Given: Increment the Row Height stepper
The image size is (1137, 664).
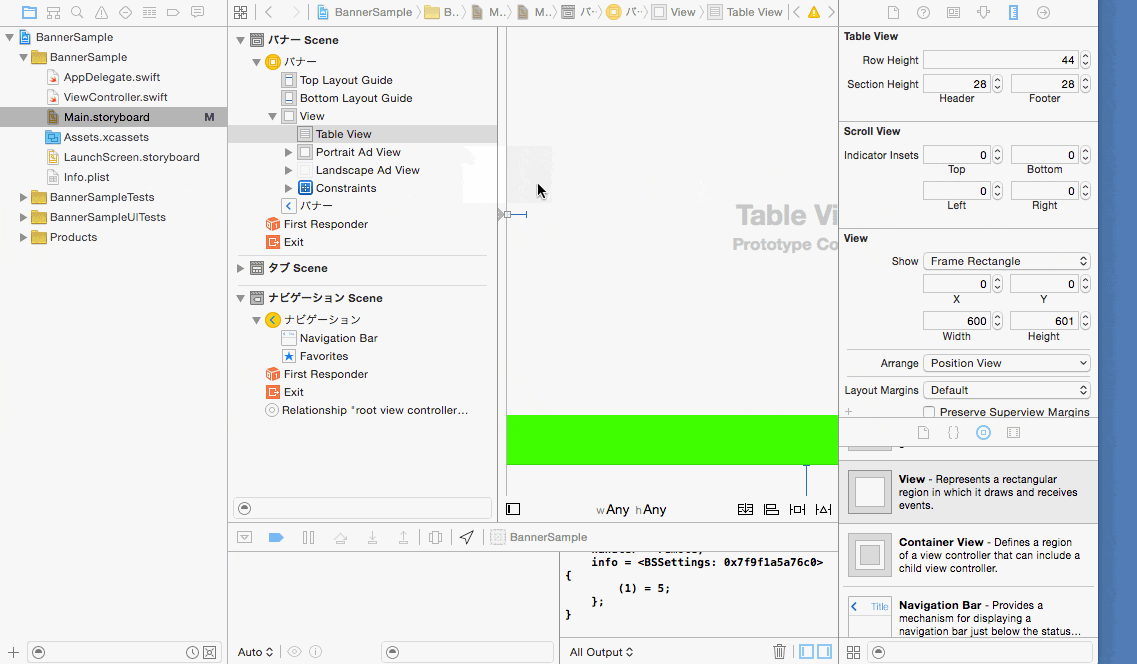Looking at the screenshot, I should pyautogui.click(x=1086, y=56).
